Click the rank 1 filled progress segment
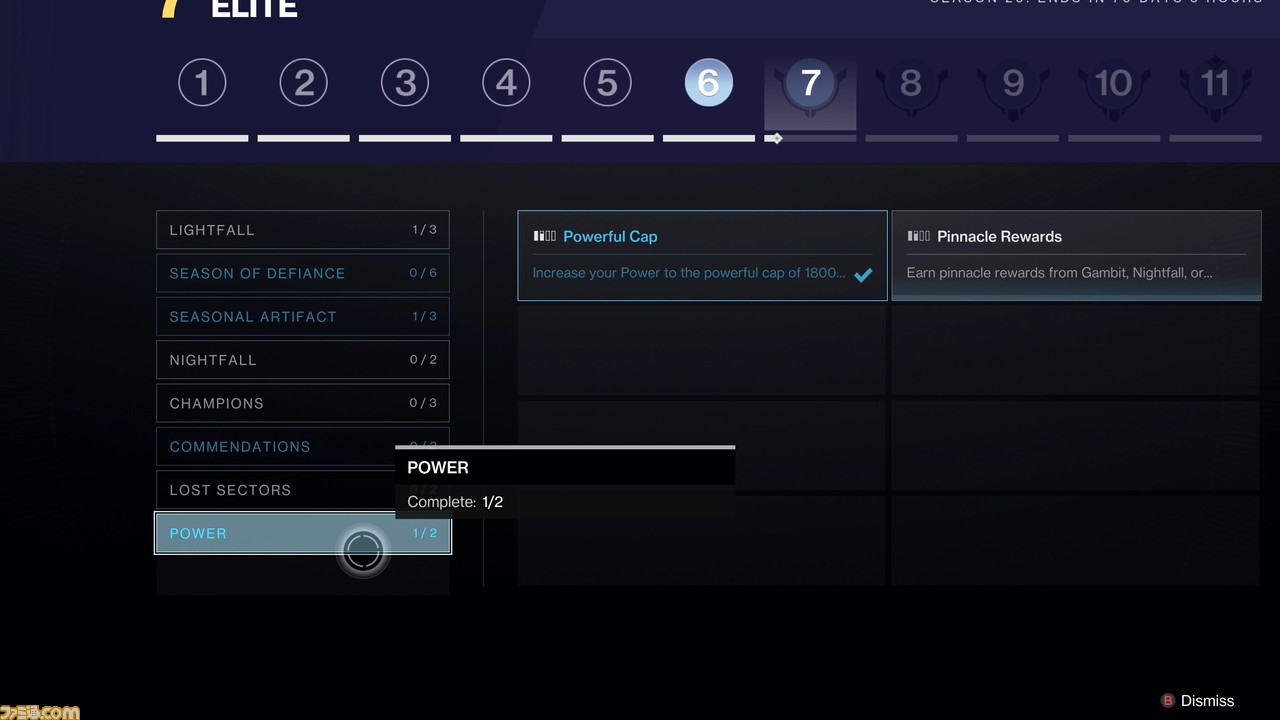This screenshot has height=720, width=1280. [202, 138]
